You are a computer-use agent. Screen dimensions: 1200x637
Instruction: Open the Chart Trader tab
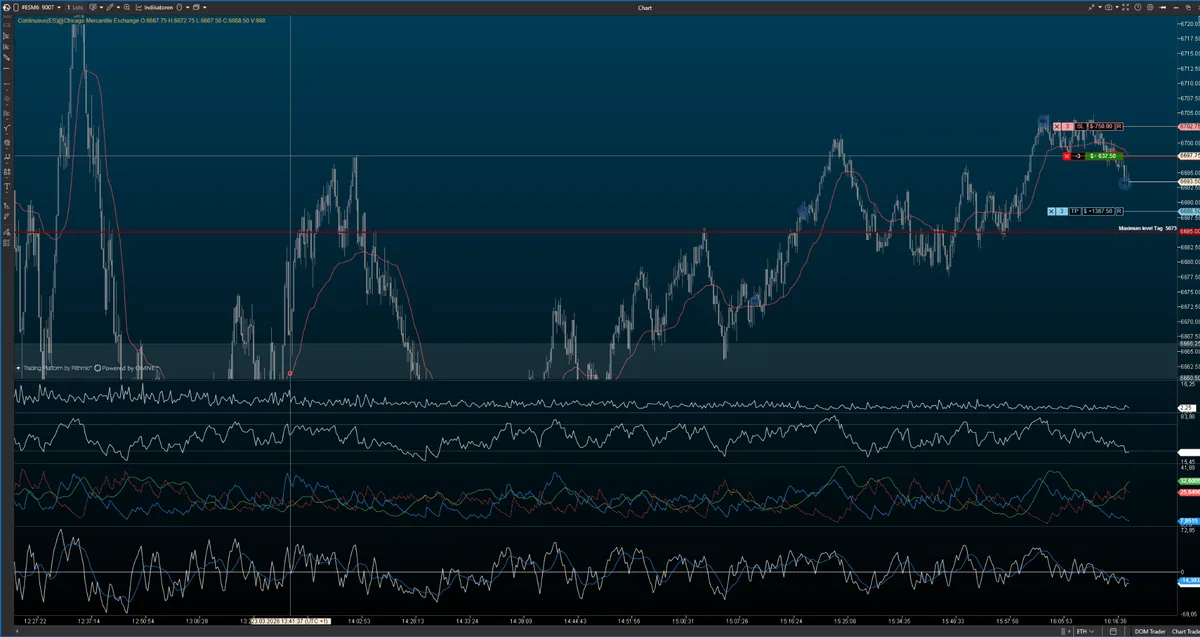tap(1186, 631)
